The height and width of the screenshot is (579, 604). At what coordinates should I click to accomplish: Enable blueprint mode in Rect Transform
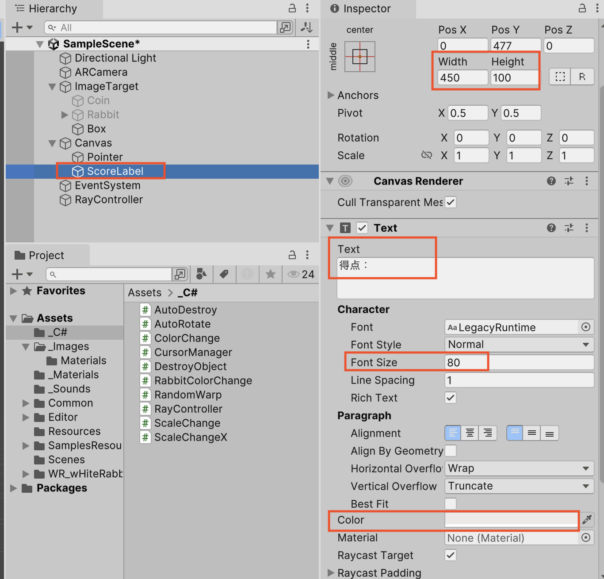(560, 77)
